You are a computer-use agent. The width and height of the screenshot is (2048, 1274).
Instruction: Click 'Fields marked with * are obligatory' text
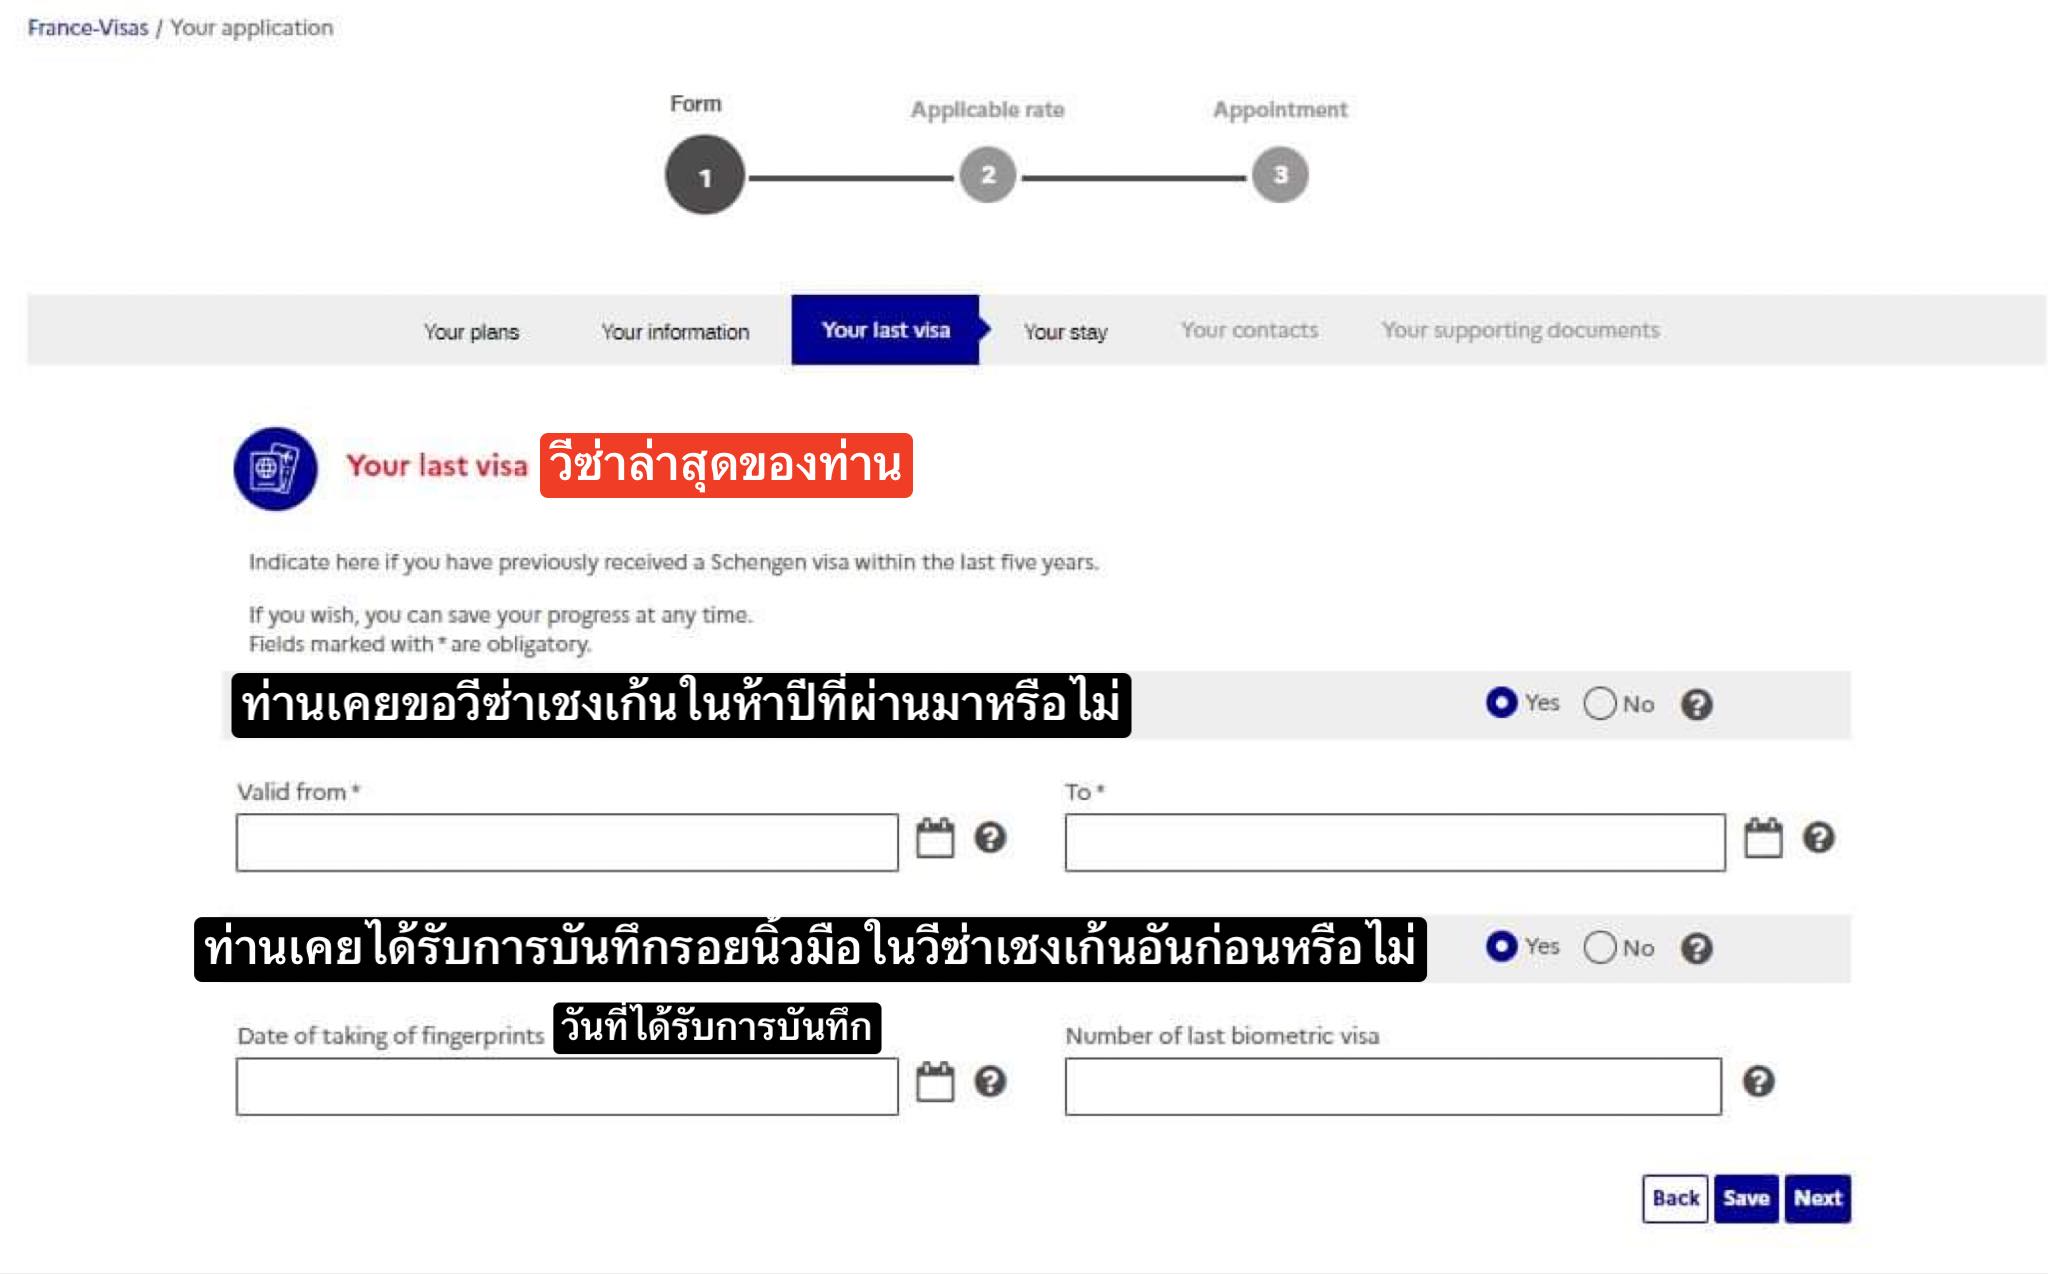click(x=420, y=644)
